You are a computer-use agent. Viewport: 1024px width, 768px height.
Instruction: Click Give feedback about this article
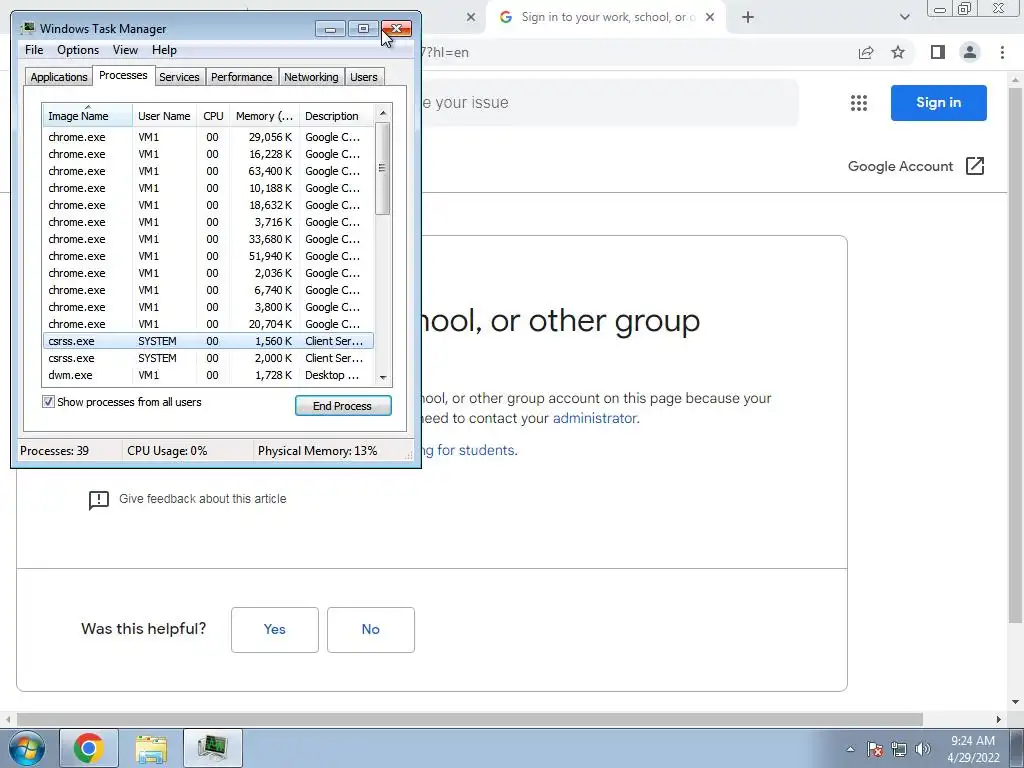[x=202, y=499]
